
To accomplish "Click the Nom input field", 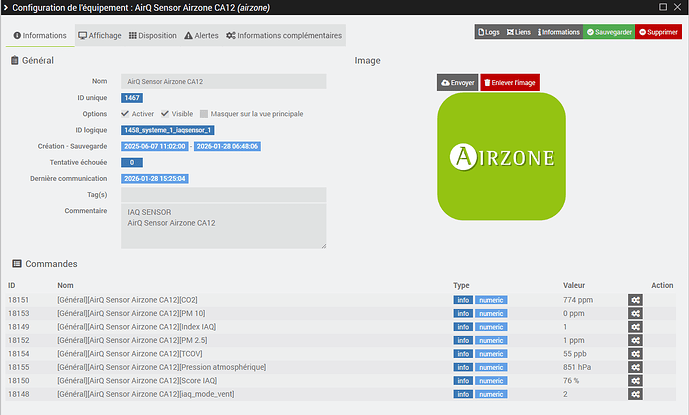I will [224, 81].
